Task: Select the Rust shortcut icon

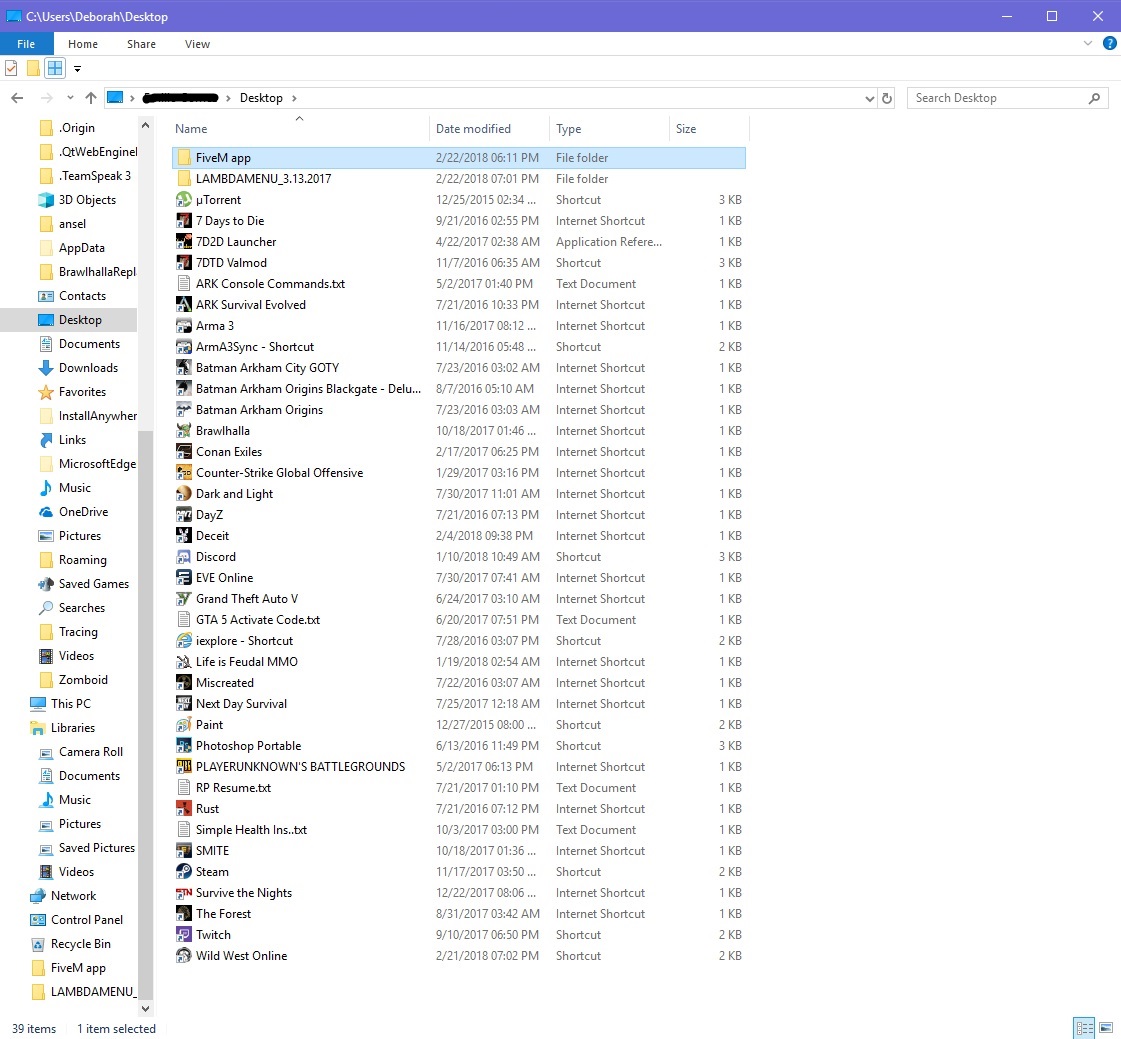Action: pyautogui.click(x=184, y=809)
